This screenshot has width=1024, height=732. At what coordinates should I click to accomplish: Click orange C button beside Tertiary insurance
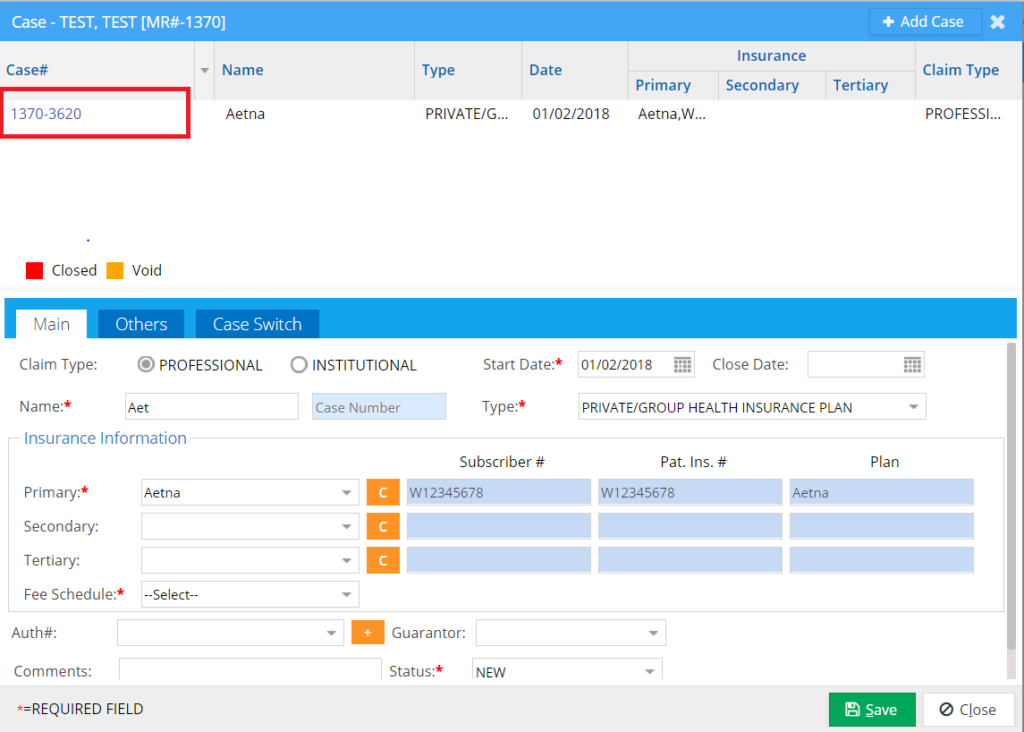(383, 560)
